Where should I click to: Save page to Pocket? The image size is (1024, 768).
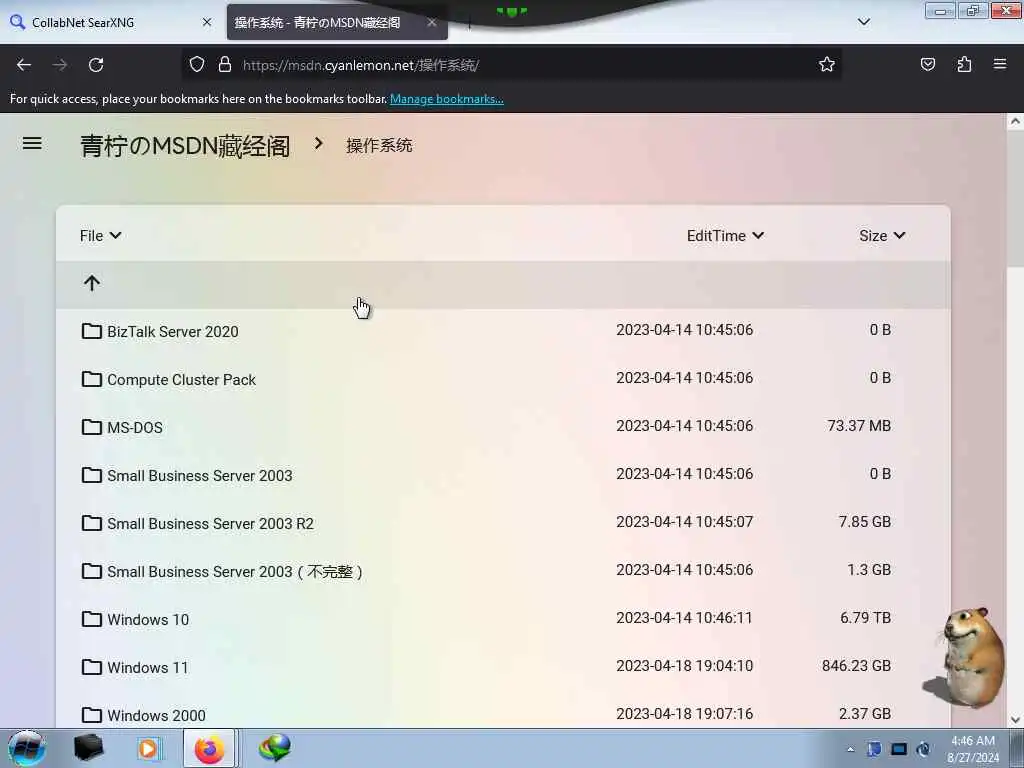coord(927,64)
